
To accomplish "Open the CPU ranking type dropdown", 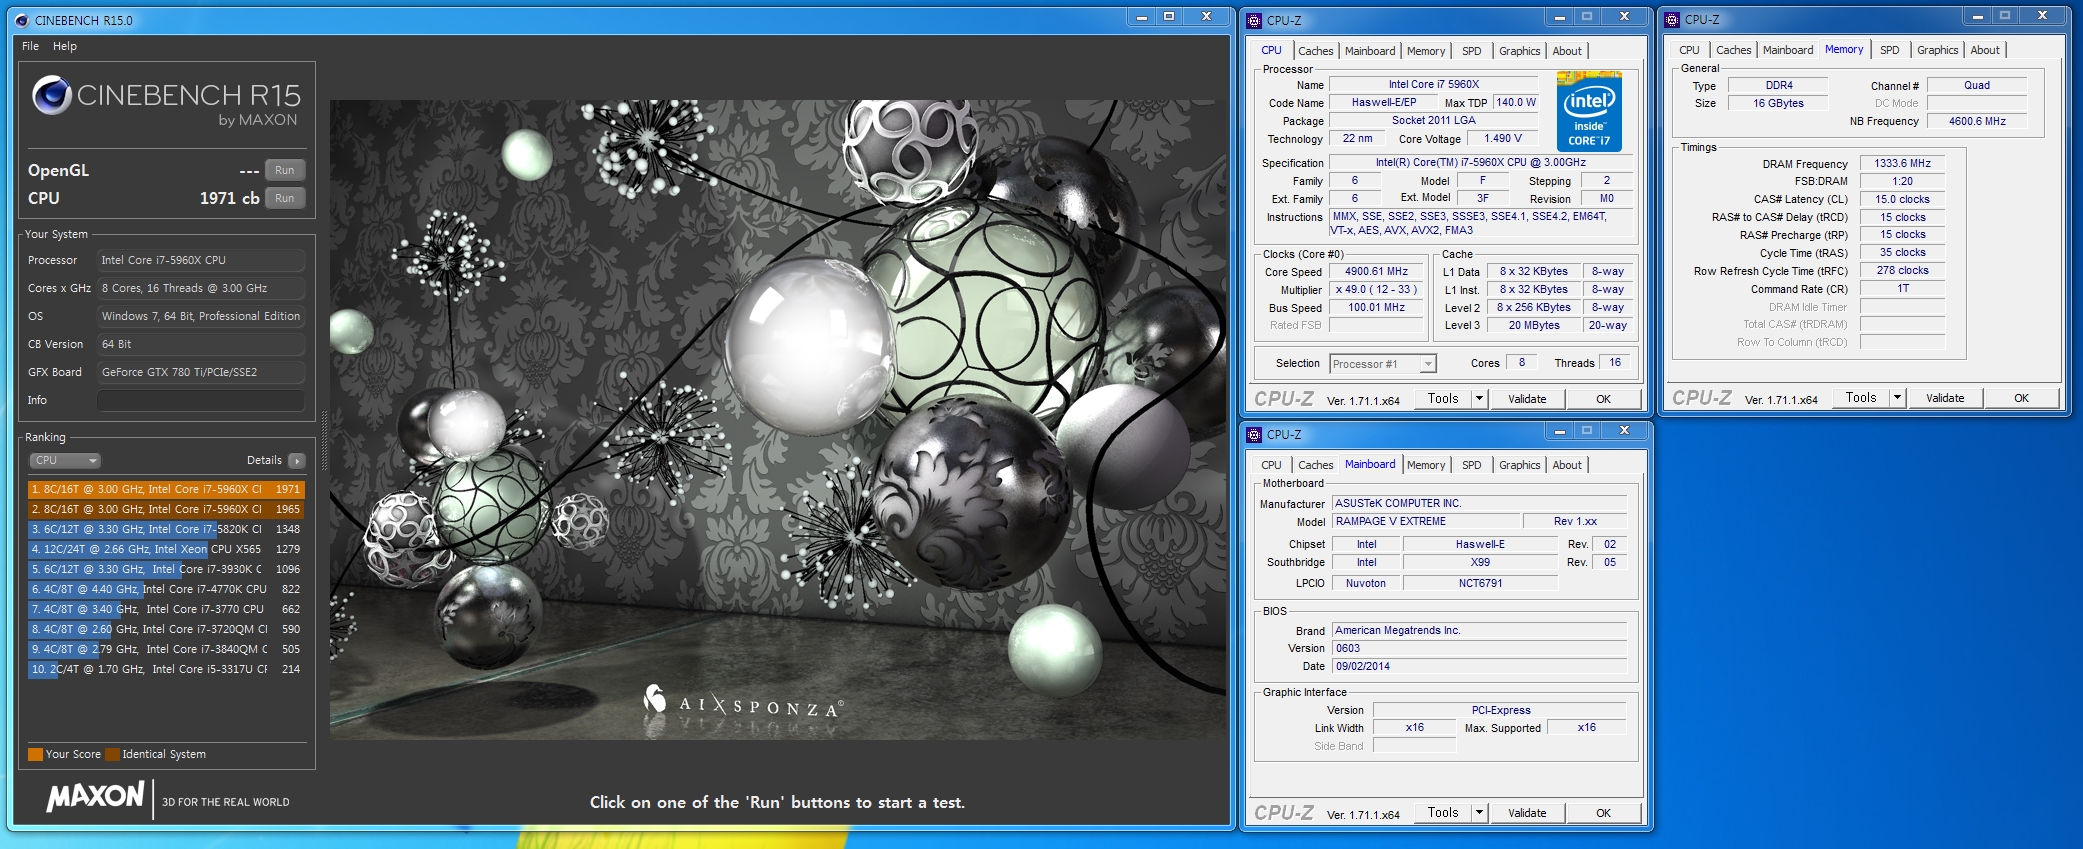I will coord(65,460).
